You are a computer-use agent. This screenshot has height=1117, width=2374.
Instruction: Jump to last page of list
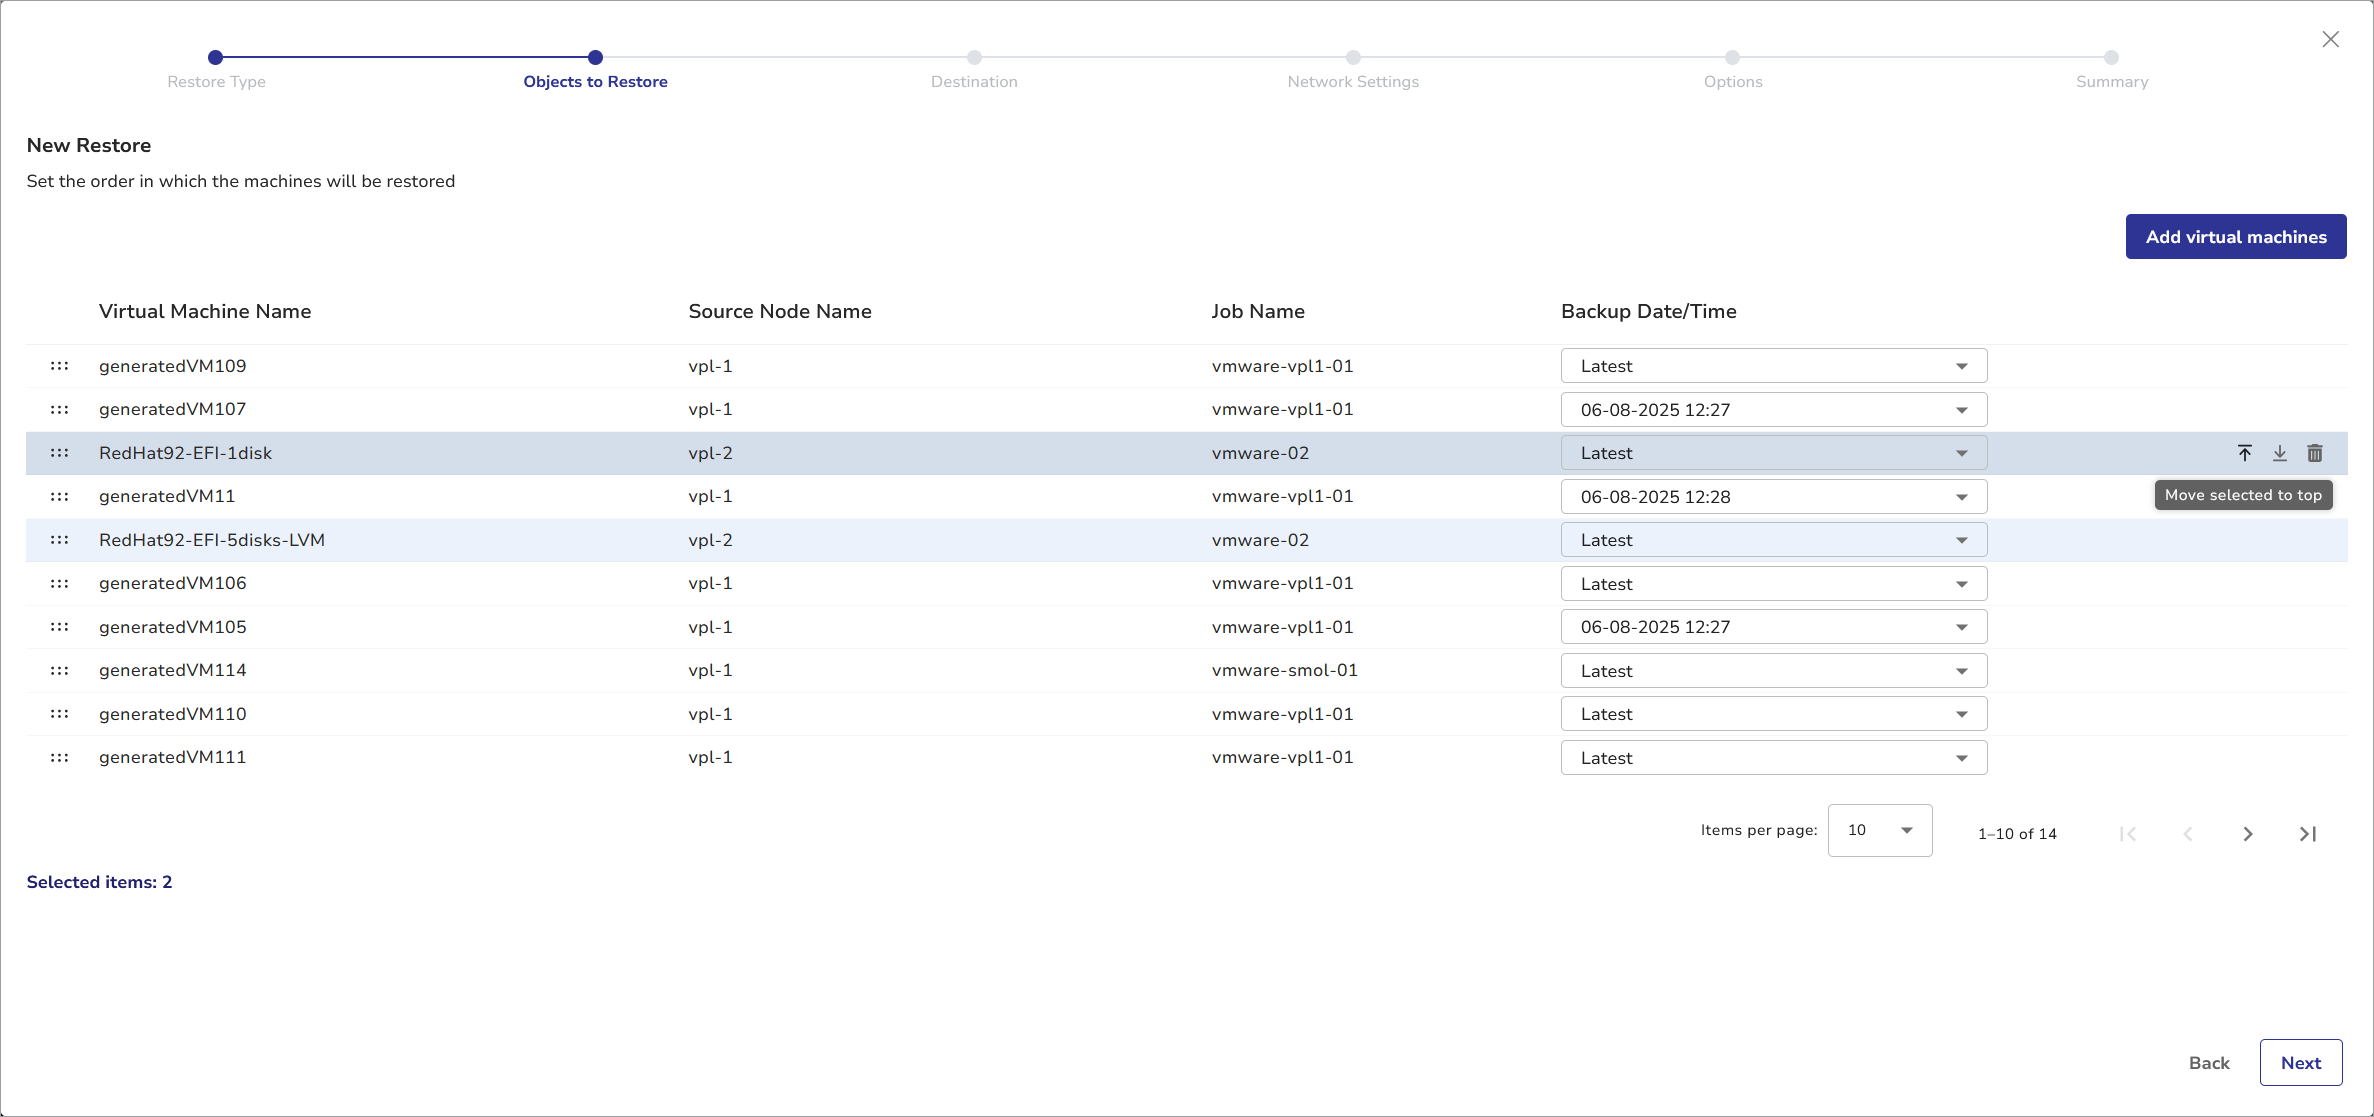[x=2307, y=834]
